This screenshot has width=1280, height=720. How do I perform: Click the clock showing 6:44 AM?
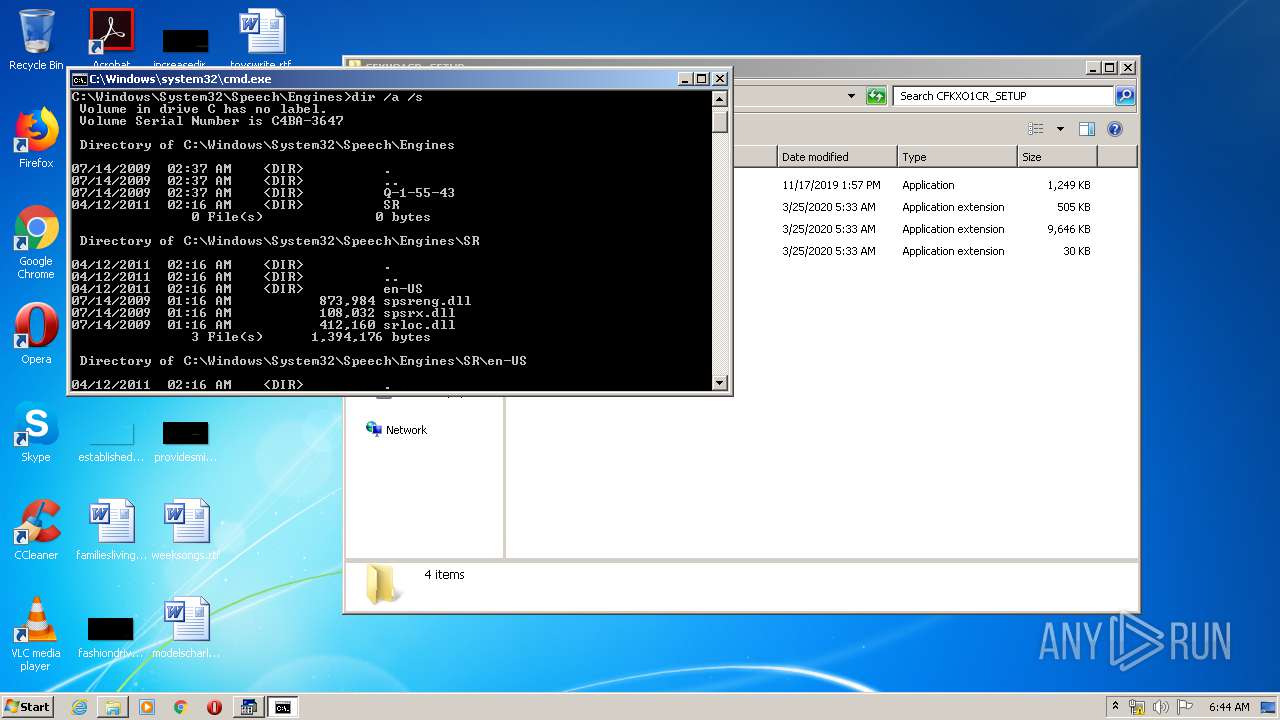point(1229,707)
